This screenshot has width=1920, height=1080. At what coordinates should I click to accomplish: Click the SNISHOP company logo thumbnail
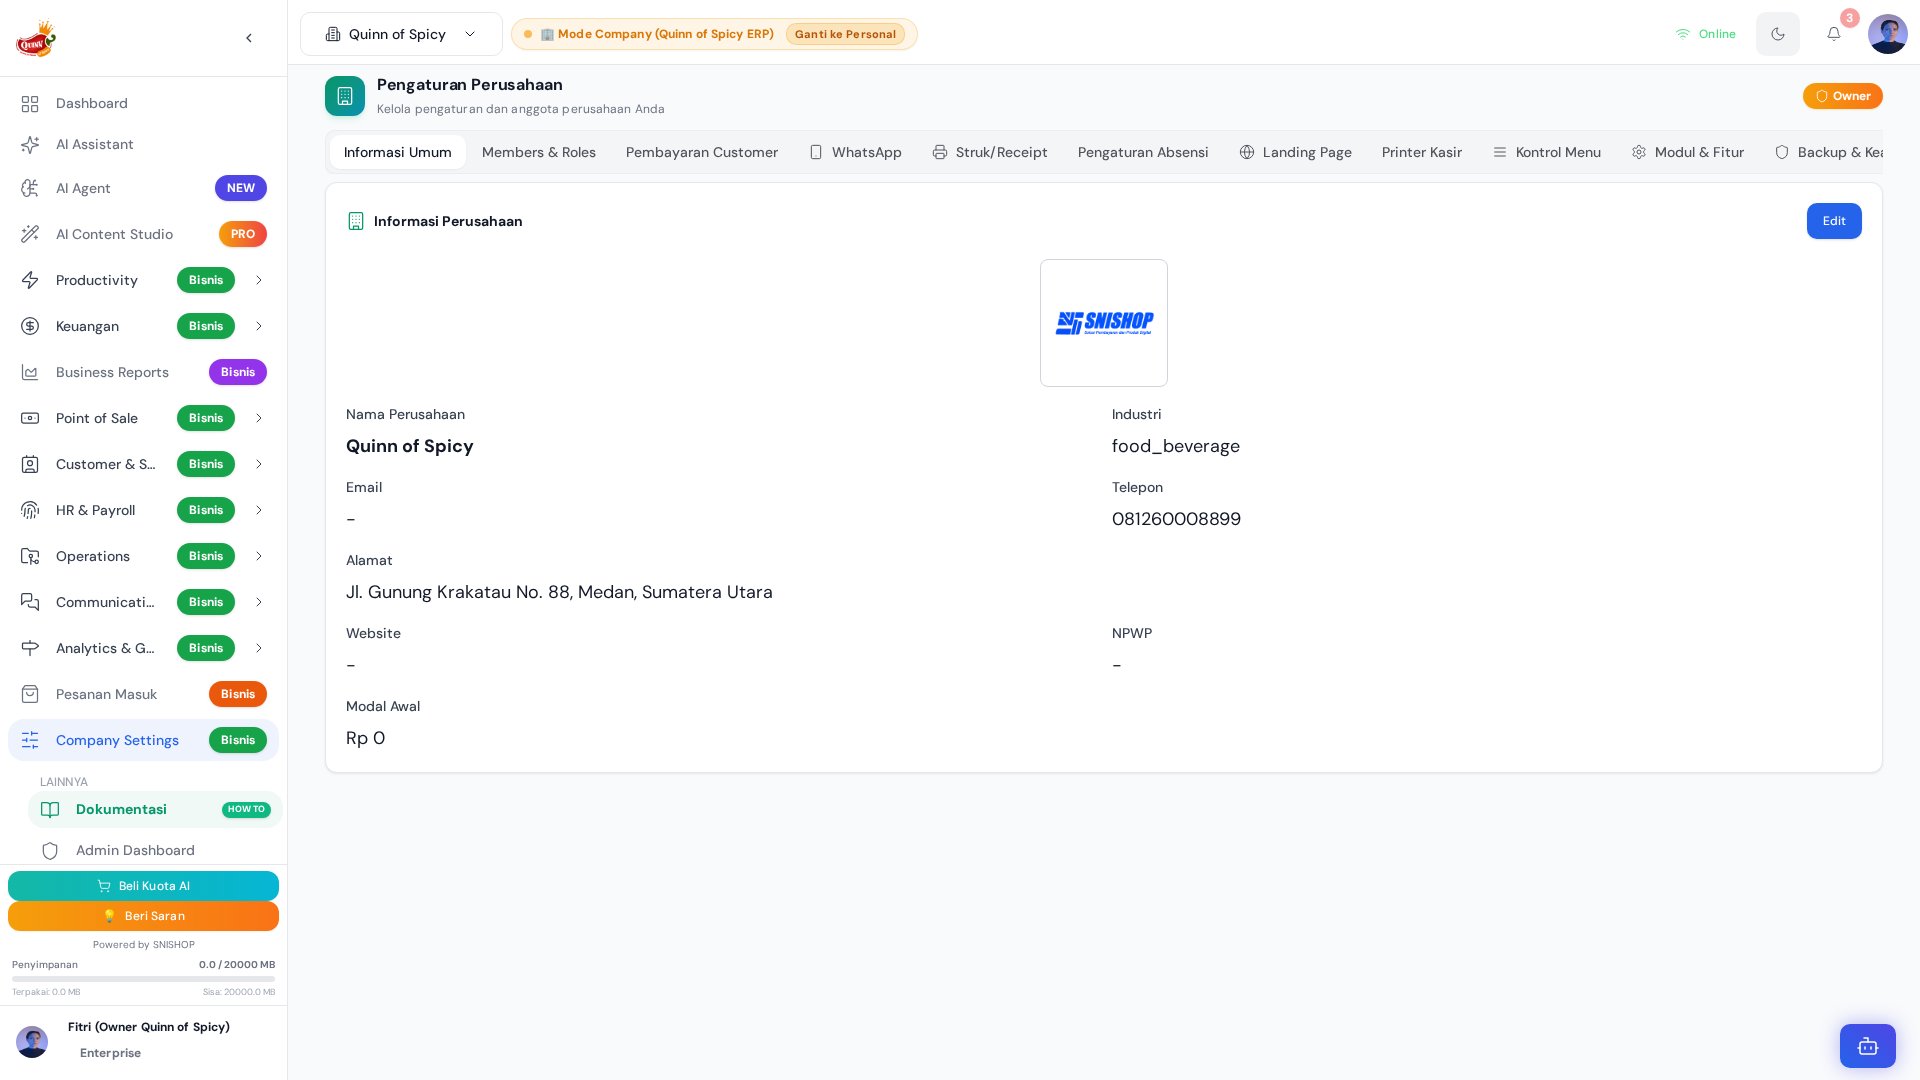tap(1103, 323)
